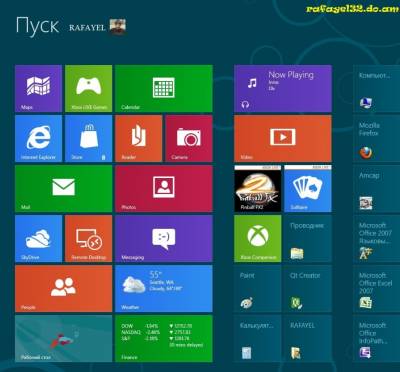Screen dimensions: 400x372
Task: Open the Проводник file explorer tile
Action: pyautogui.click(x=308, y=239)
